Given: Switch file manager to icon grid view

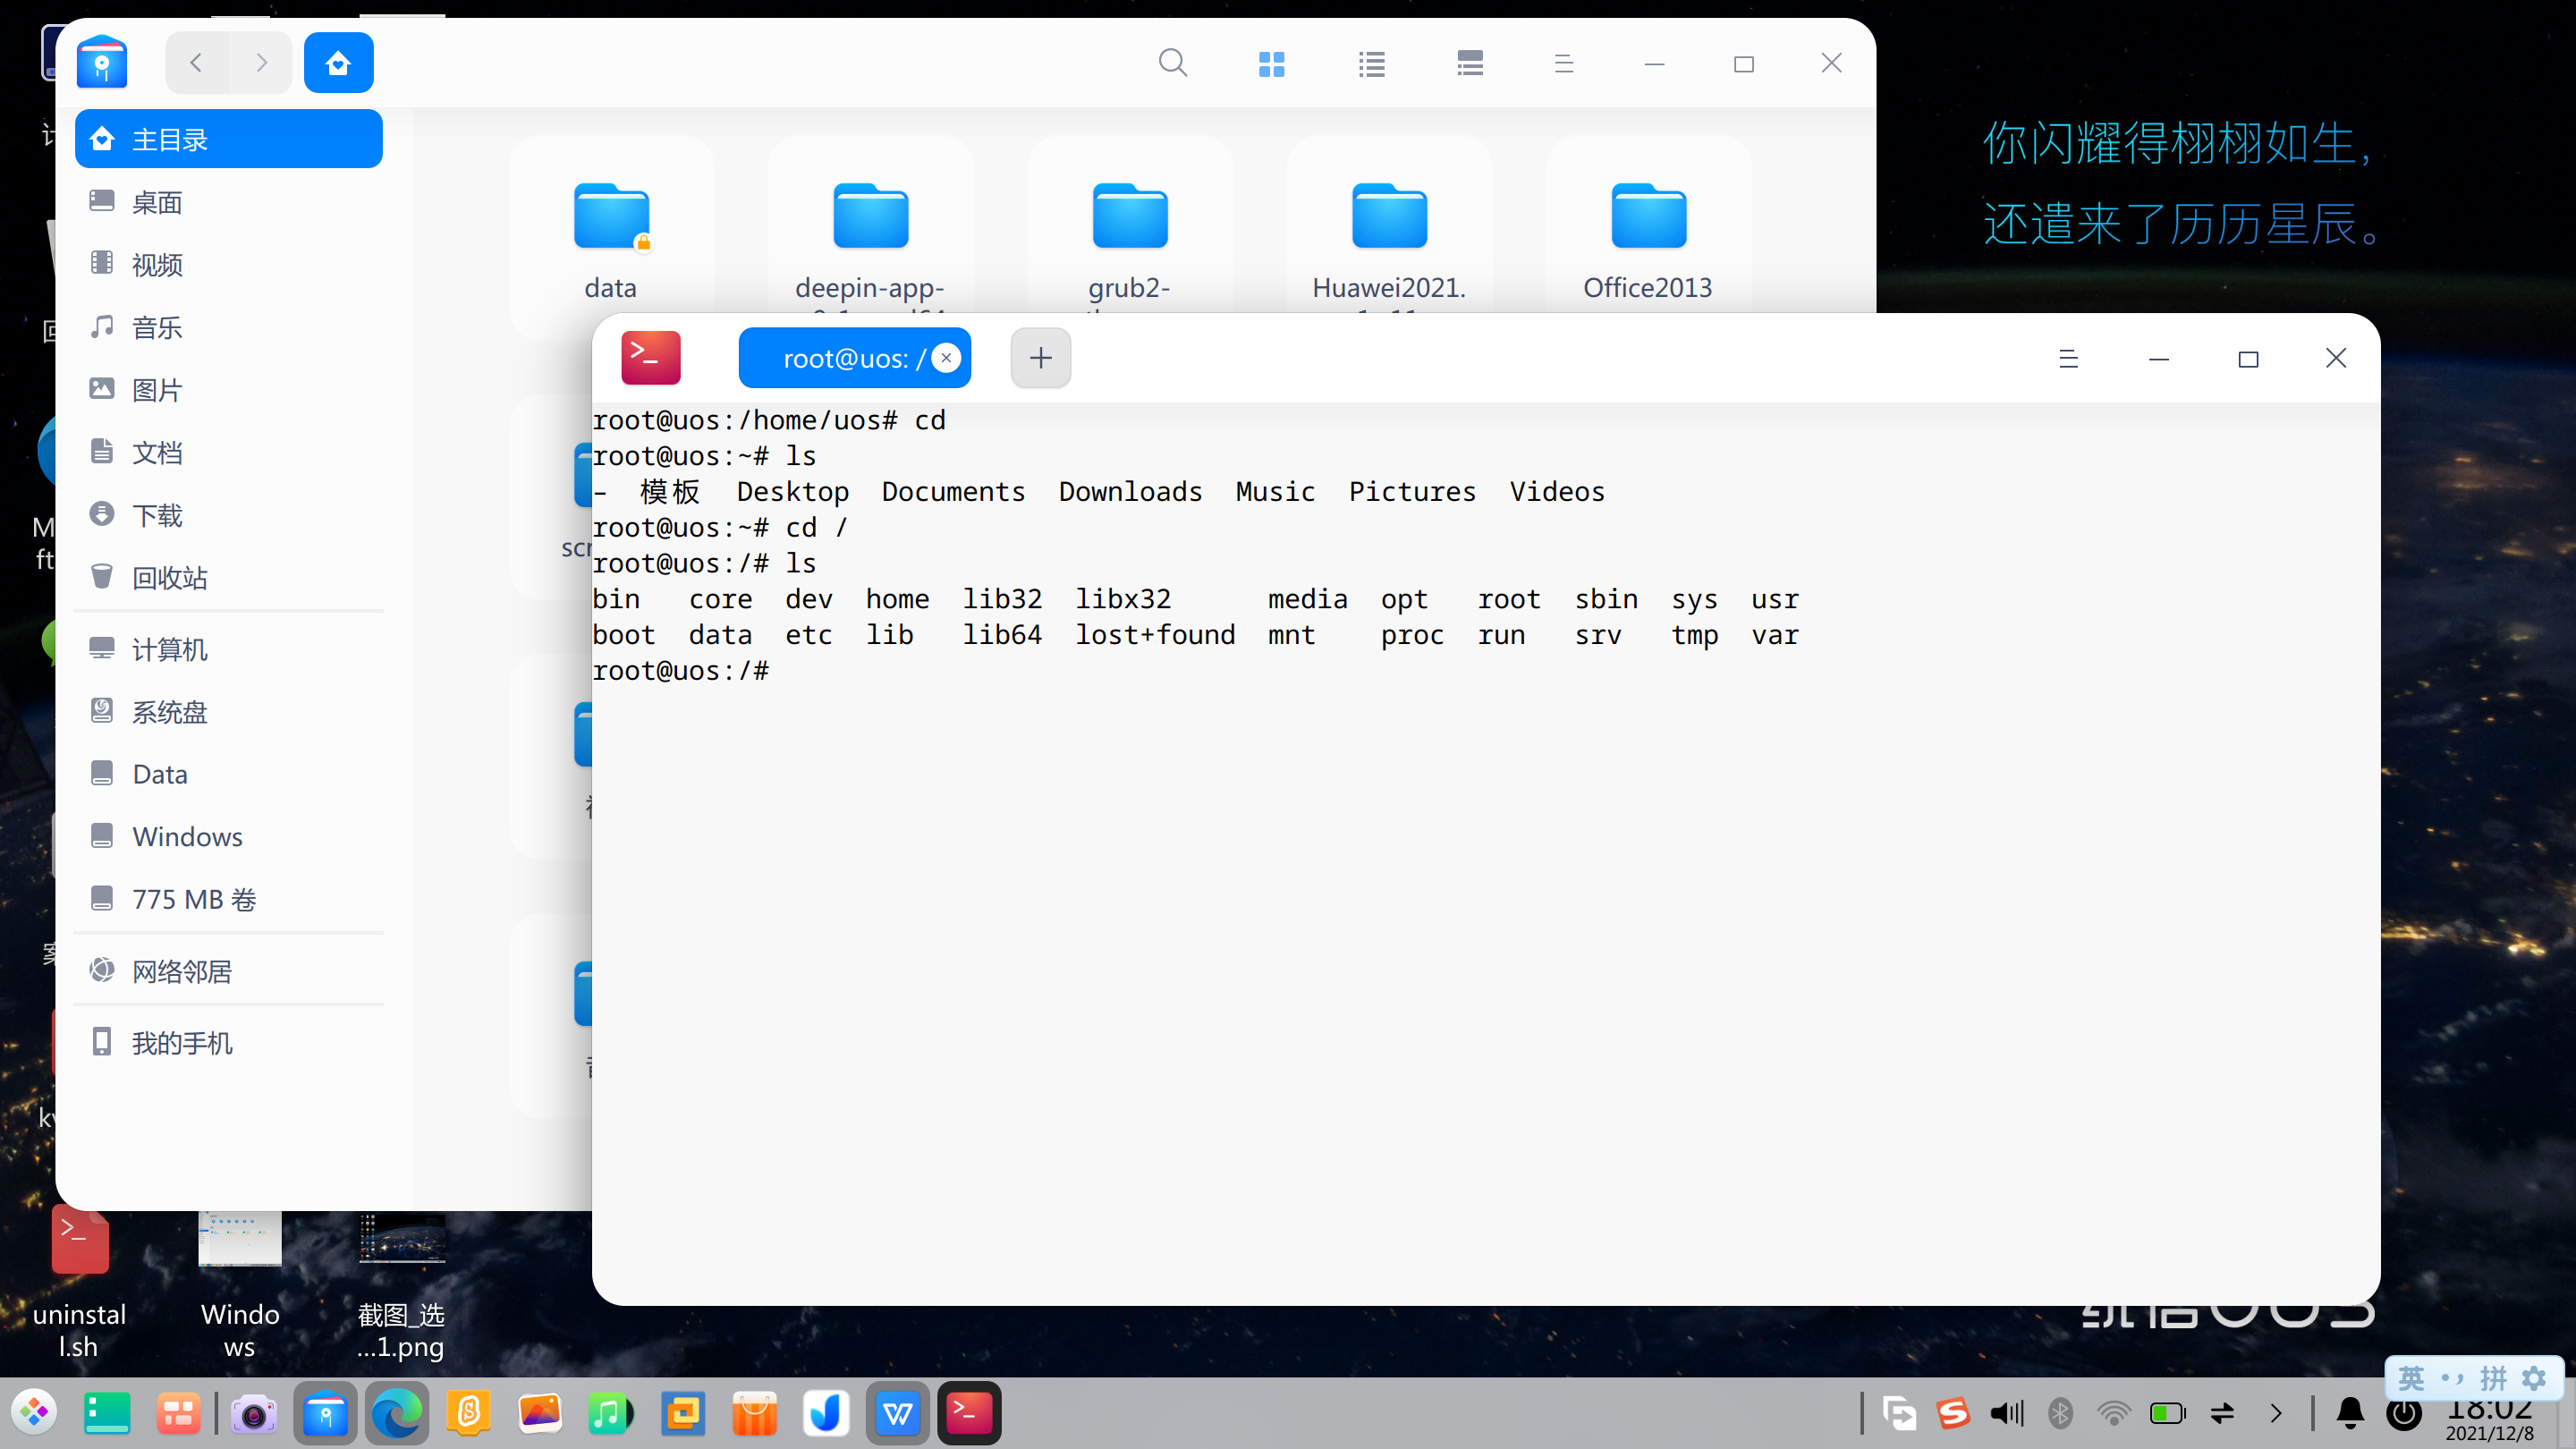Looking at the screenshot, I should click(1271, 64).
